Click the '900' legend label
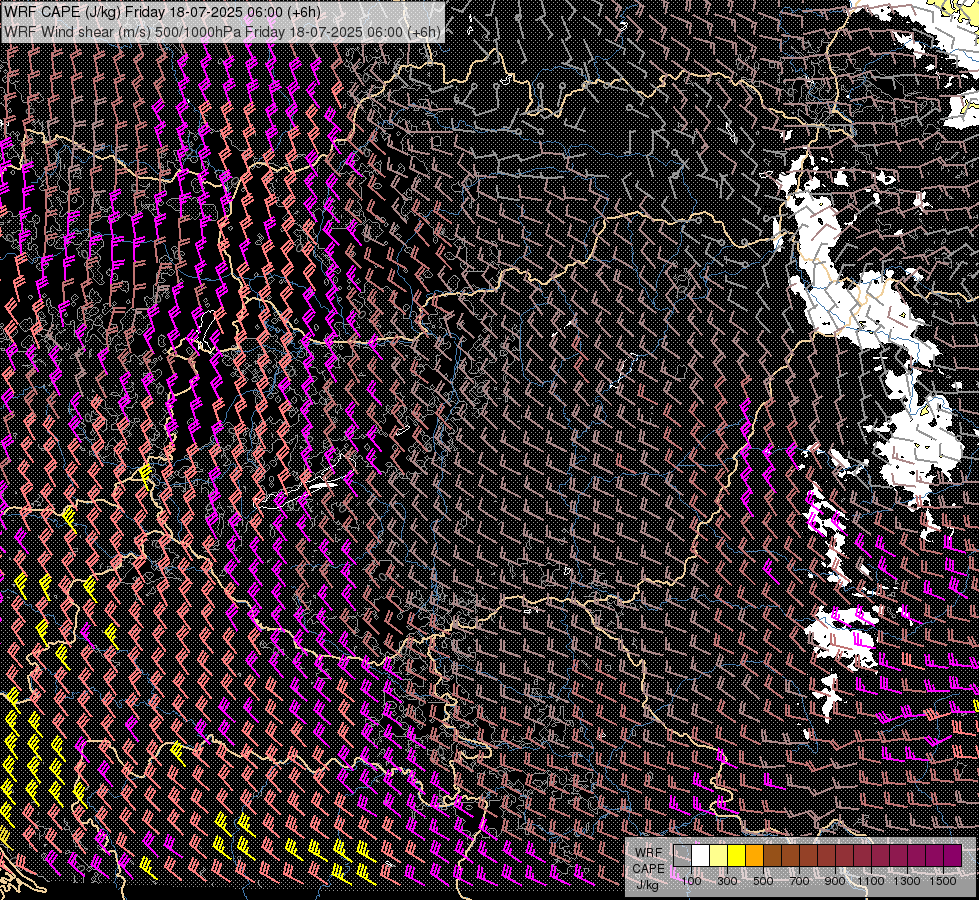Screen dimensions: 979x900 click(x=835, y=881)
